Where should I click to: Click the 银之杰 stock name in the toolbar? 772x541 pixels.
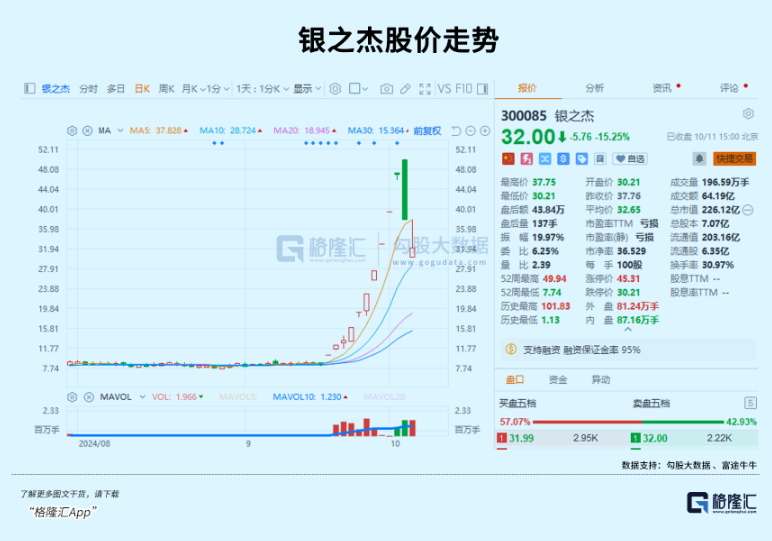click(x=56, y=89)
